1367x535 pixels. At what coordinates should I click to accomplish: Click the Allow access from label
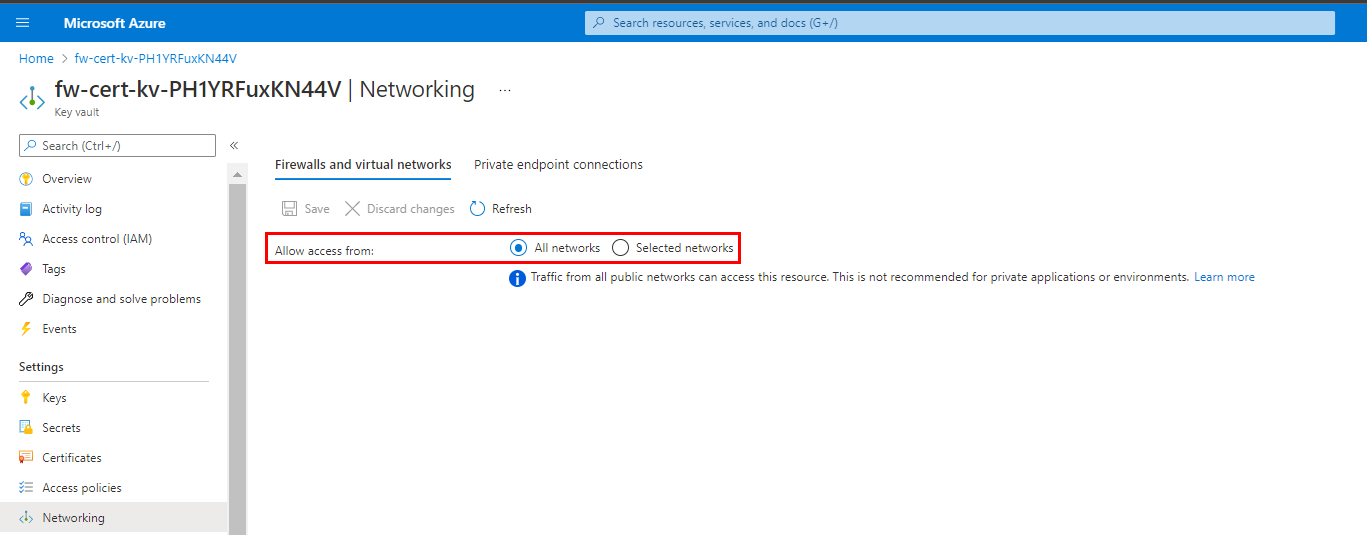tap(324, 250)
